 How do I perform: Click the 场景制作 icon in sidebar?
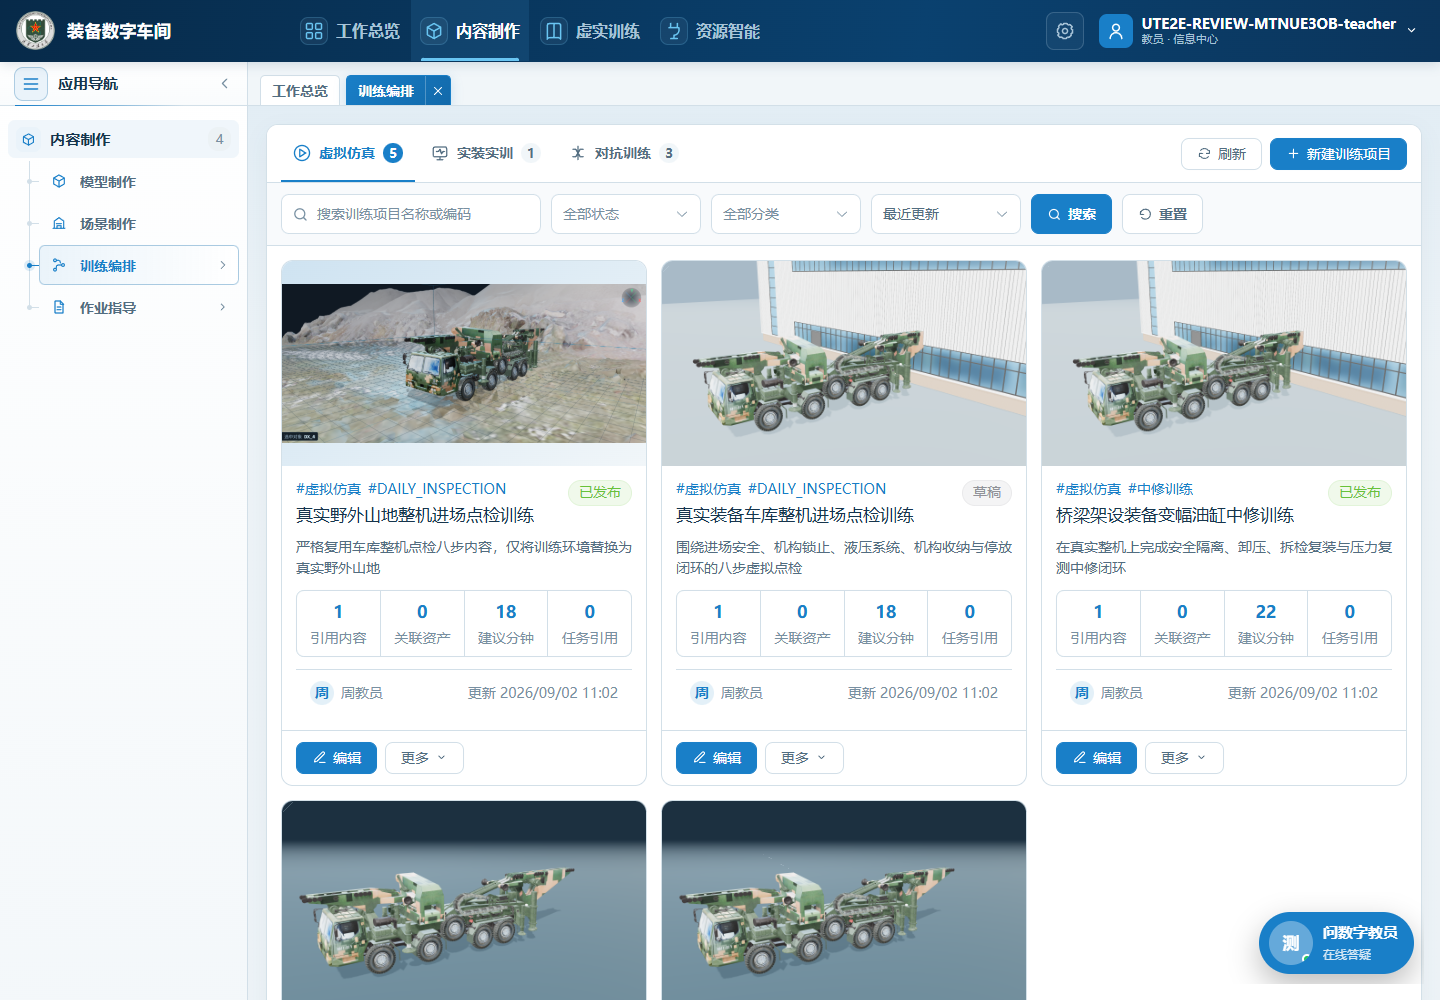(x=59, y=224)
